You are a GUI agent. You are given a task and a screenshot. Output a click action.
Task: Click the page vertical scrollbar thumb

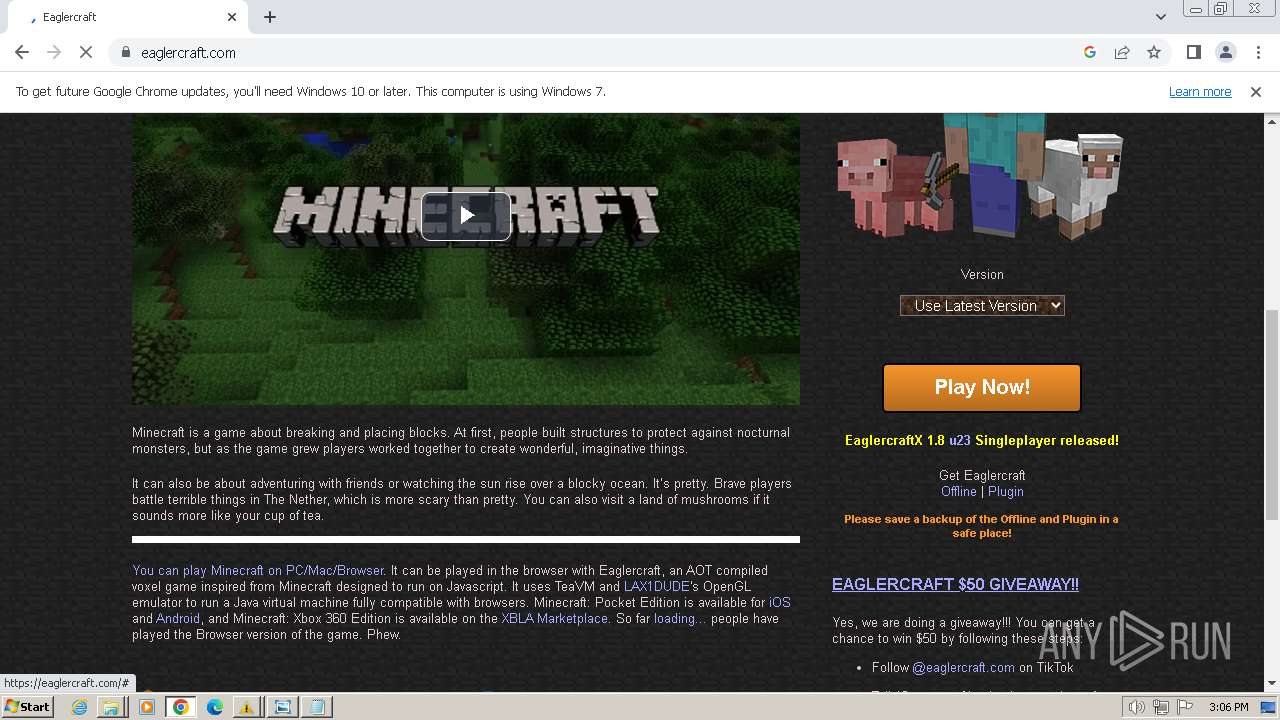click(x=1272, y=415)
